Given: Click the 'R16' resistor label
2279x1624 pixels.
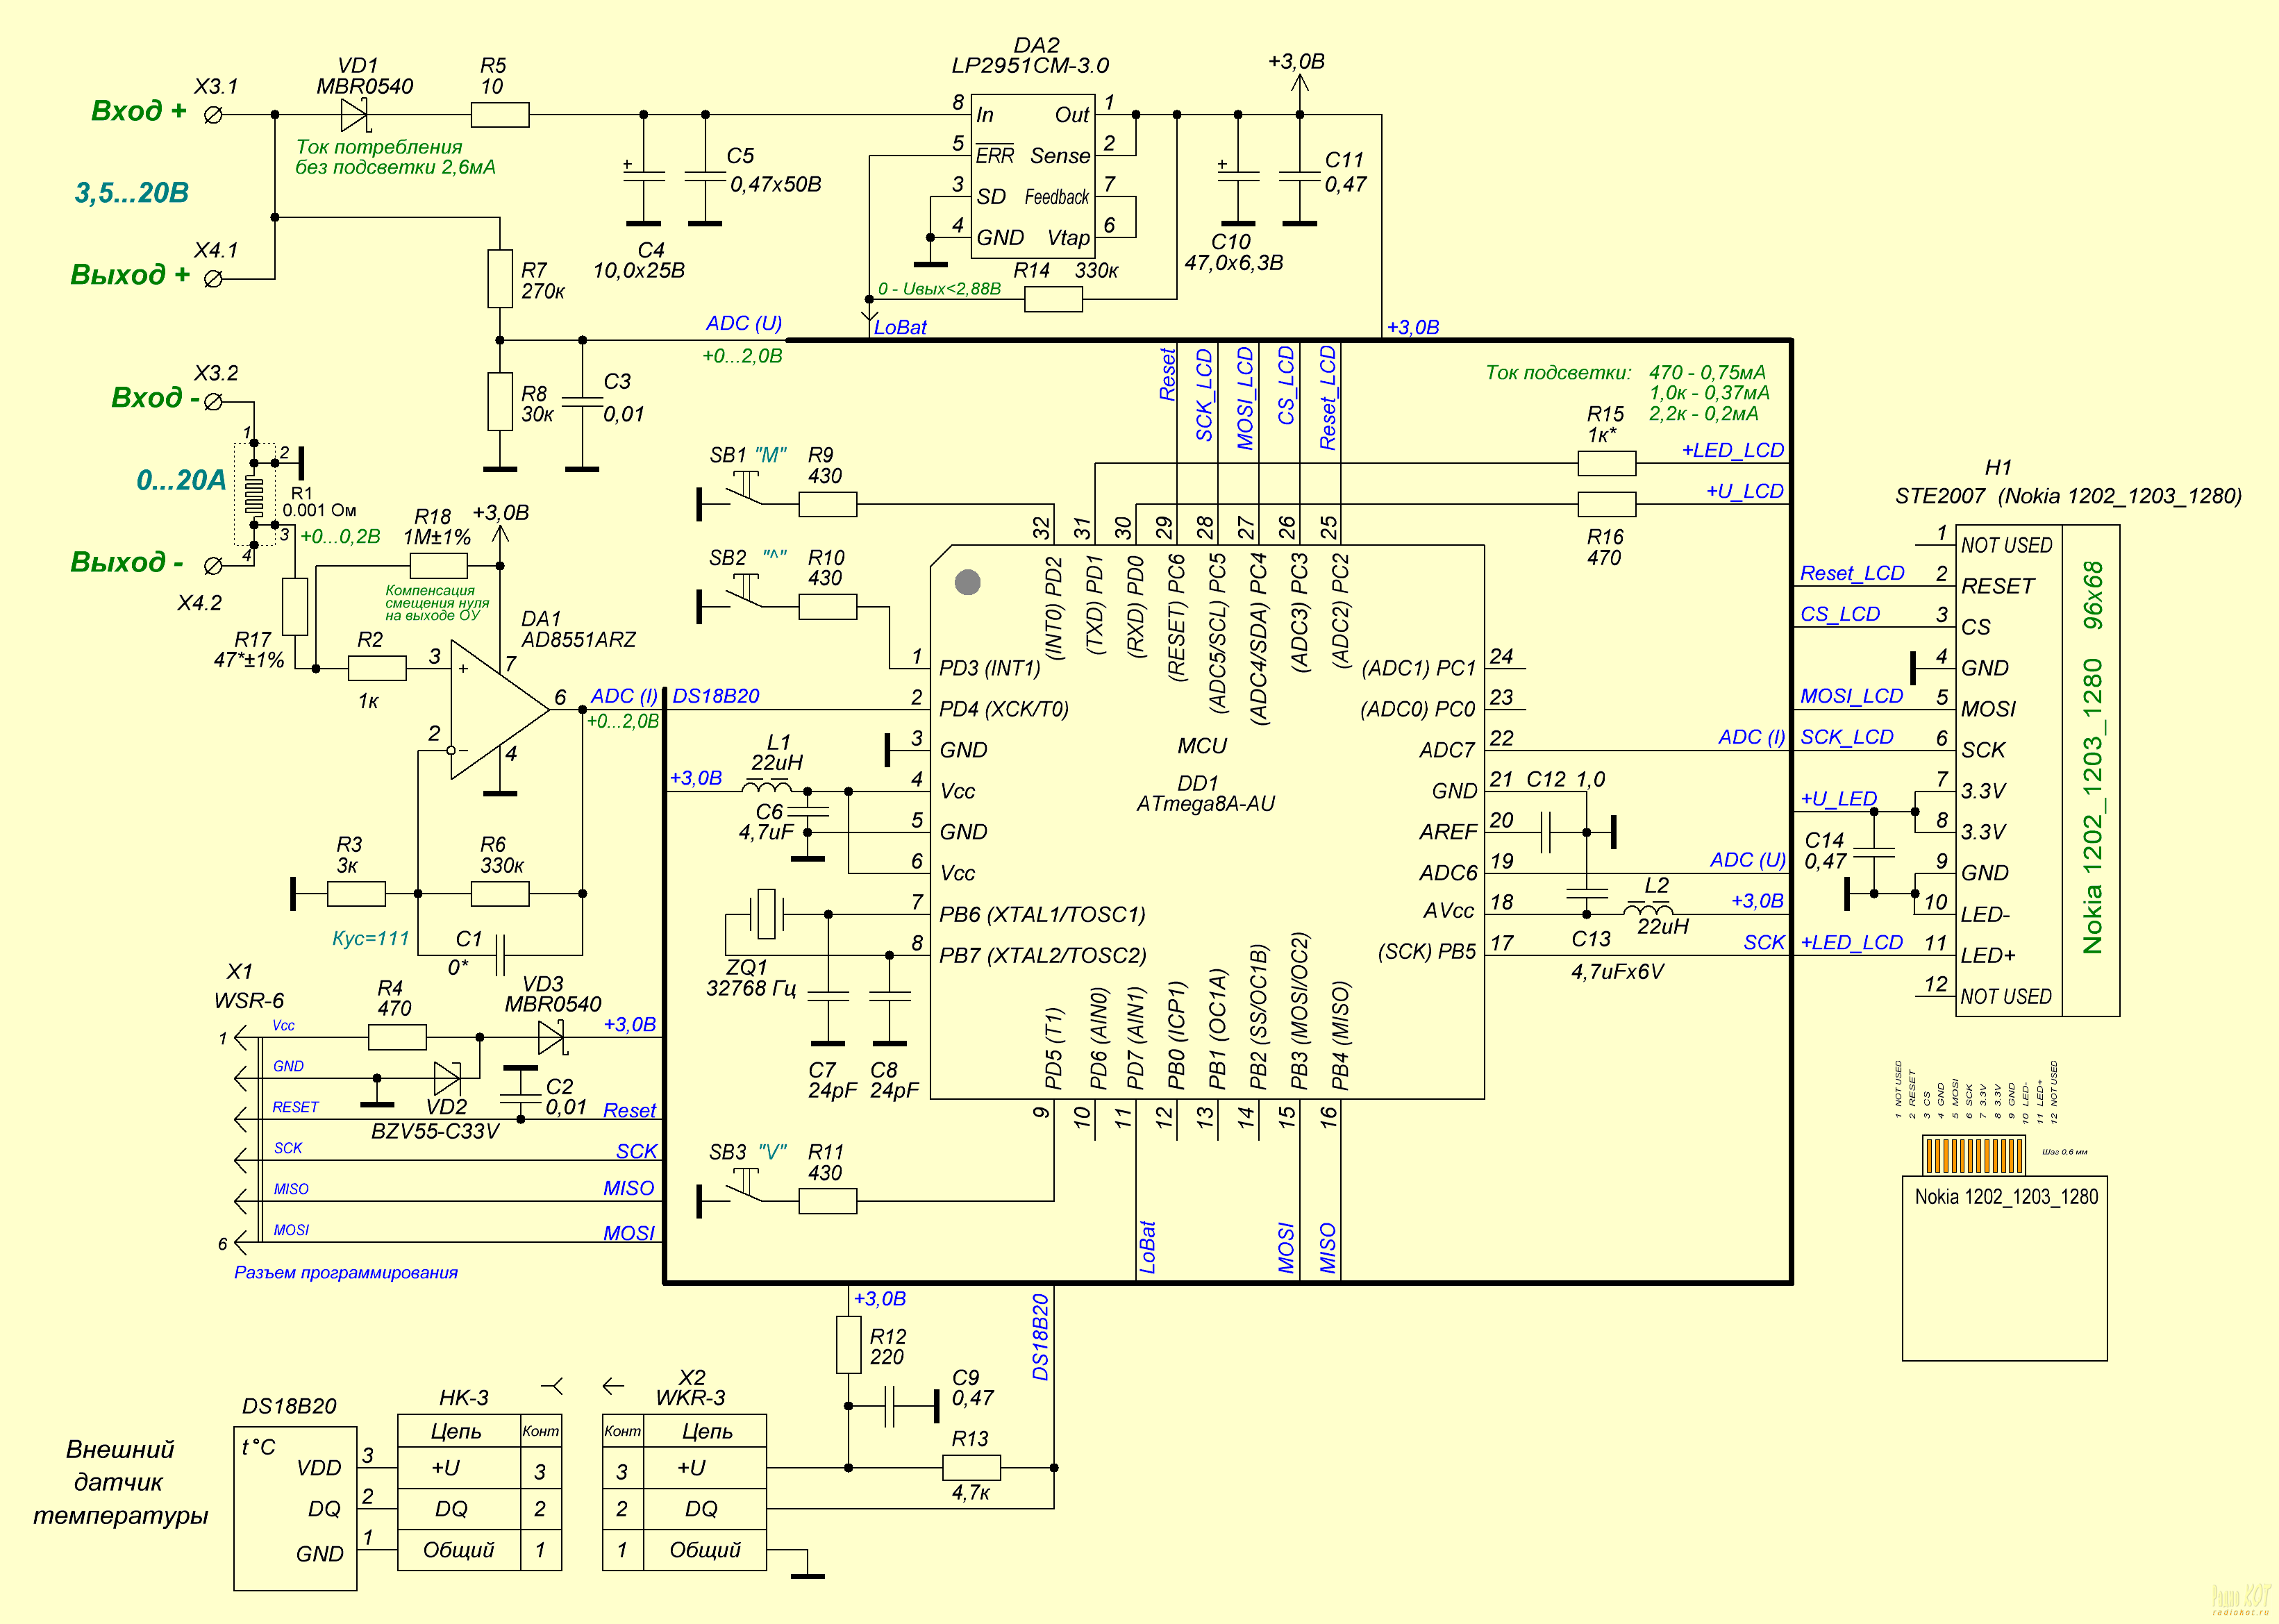Looking at the screenshot, I should 1605,538.
